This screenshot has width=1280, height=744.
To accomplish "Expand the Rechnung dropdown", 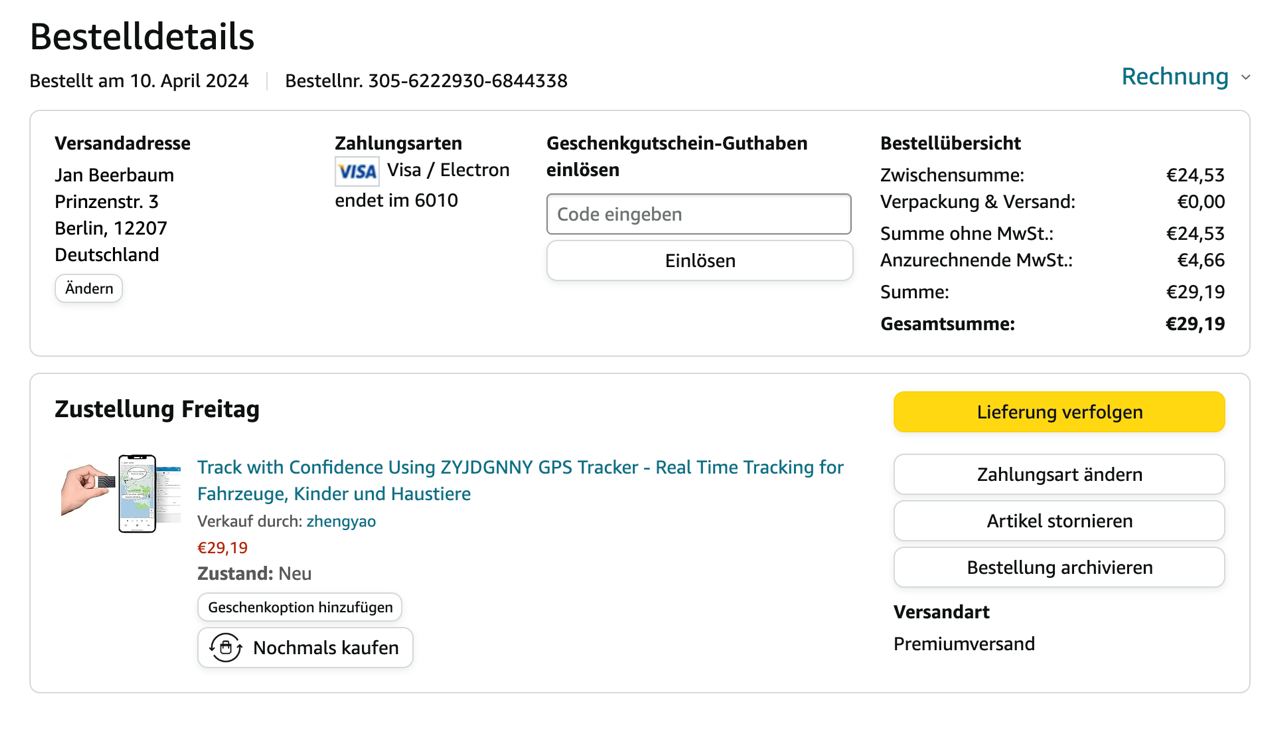I will [1174, 77].
